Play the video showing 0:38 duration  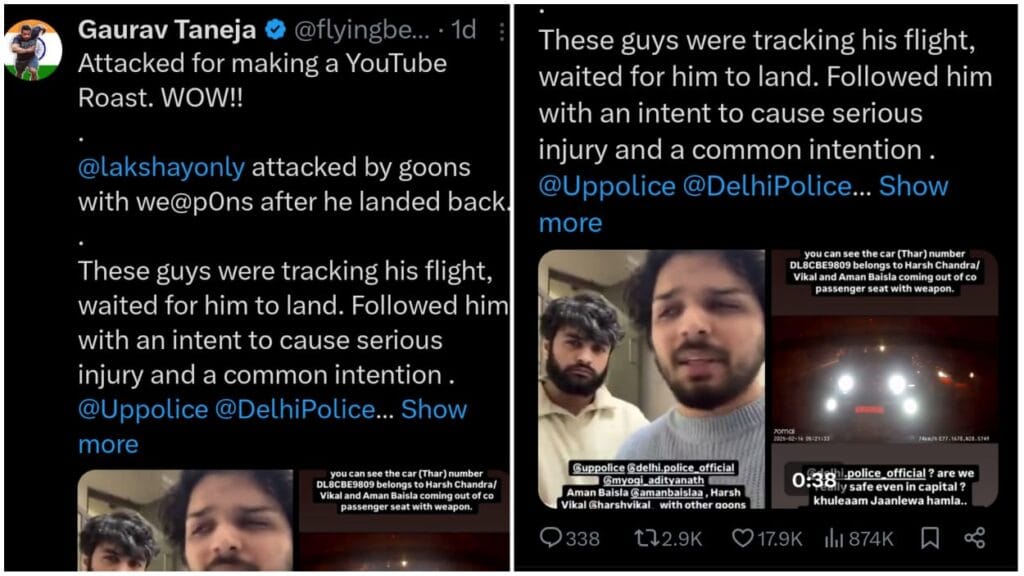884,379
